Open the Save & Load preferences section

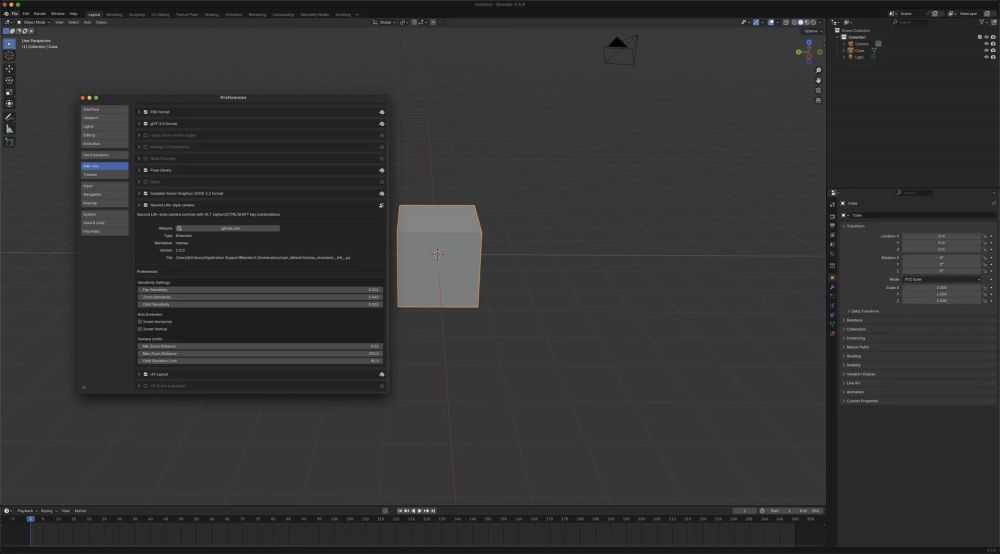pyautogui.click(x=105, y=223)
